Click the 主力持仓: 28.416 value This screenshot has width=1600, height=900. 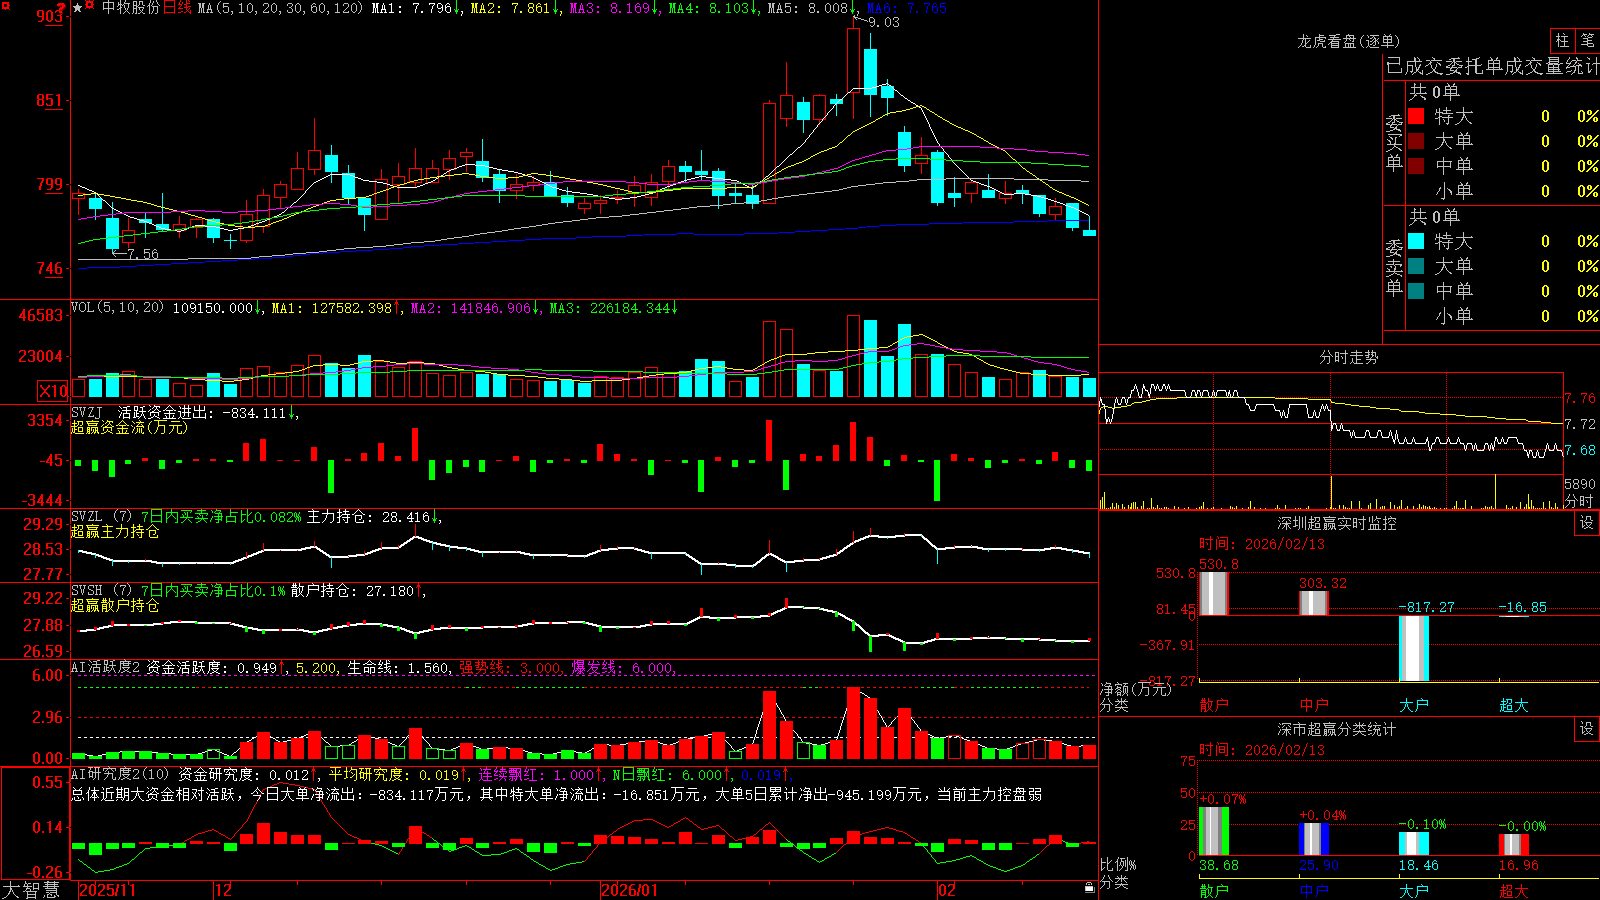[x=369, y=517]
